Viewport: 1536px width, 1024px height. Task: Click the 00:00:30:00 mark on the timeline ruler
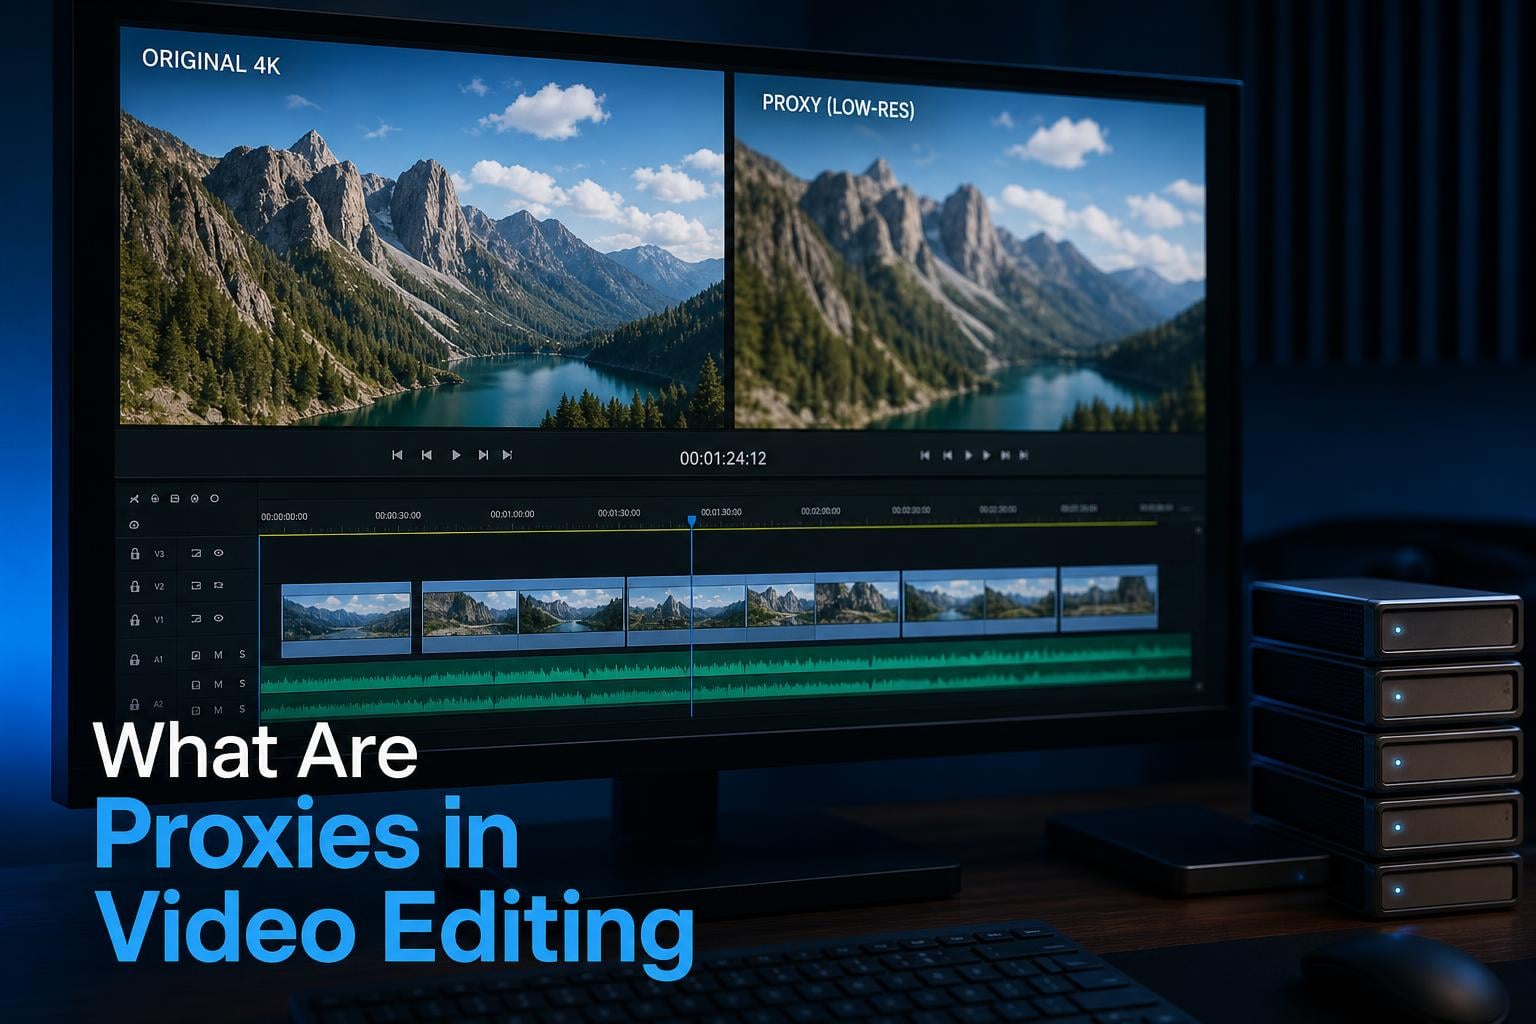point(398,516)
